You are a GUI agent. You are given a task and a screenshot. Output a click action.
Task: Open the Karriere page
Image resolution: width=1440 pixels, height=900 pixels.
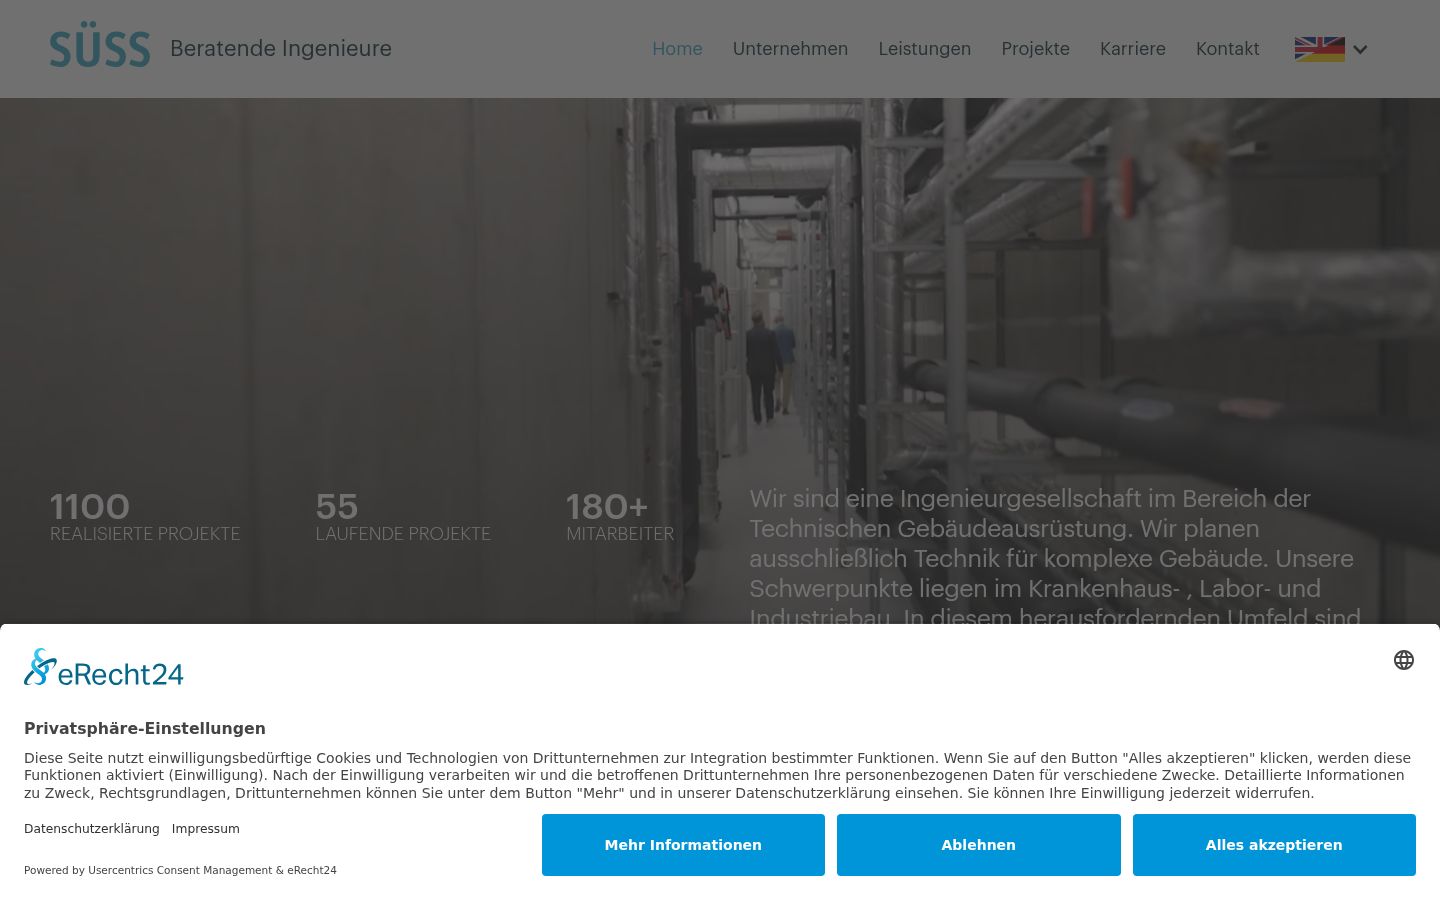tap(1132, 49)
